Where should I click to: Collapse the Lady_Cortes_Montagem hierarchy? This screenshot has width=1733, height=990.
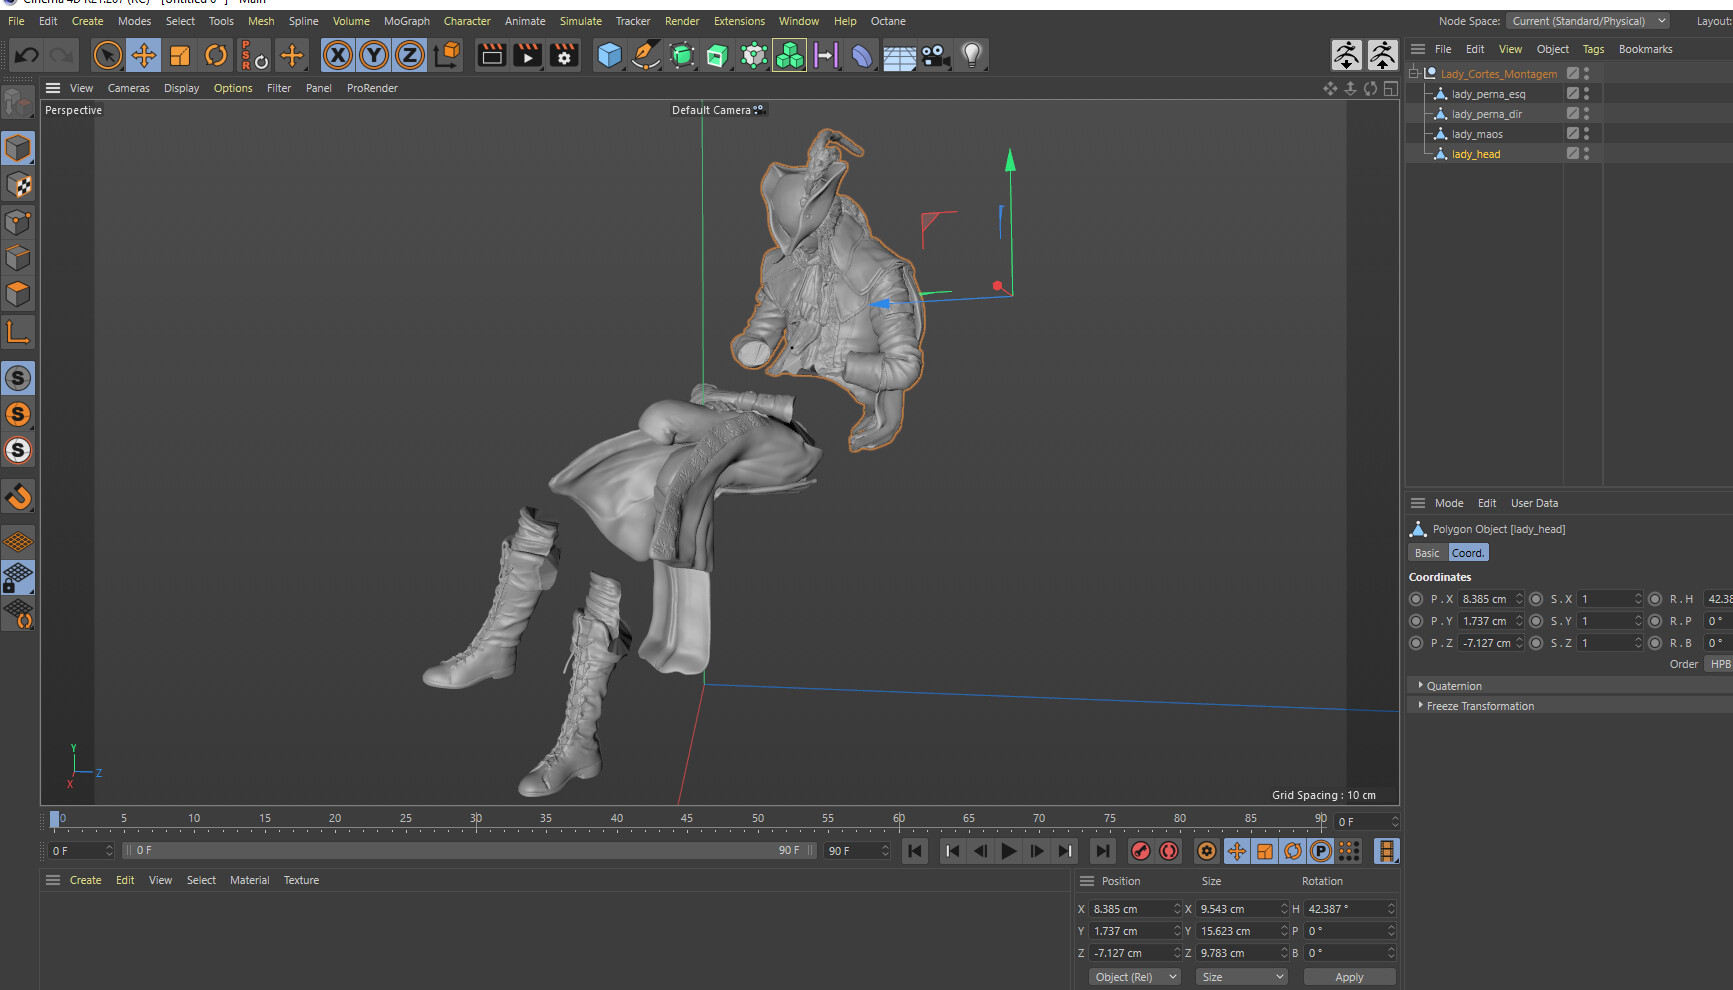(x=1414, y=72)
